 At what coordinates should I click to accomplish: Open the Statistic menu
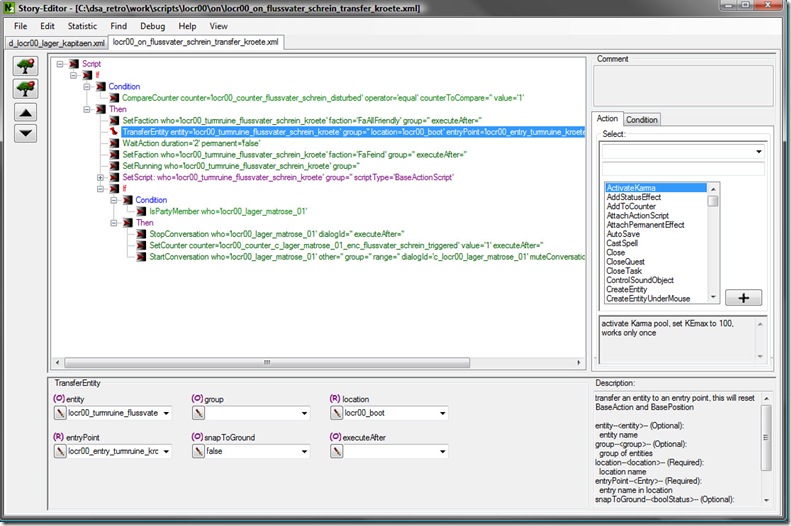point(82,25)
